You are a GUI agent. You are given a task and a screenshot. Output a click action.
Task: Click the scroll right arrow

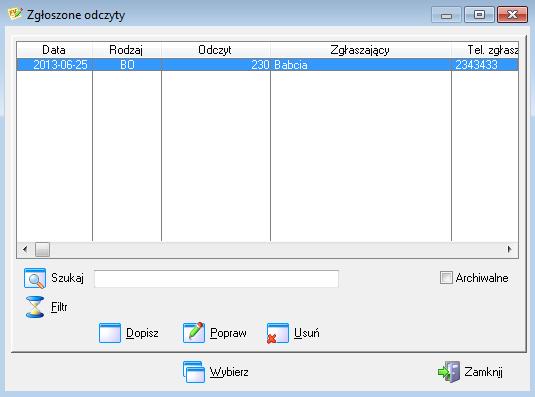click(x=510, y=249)
